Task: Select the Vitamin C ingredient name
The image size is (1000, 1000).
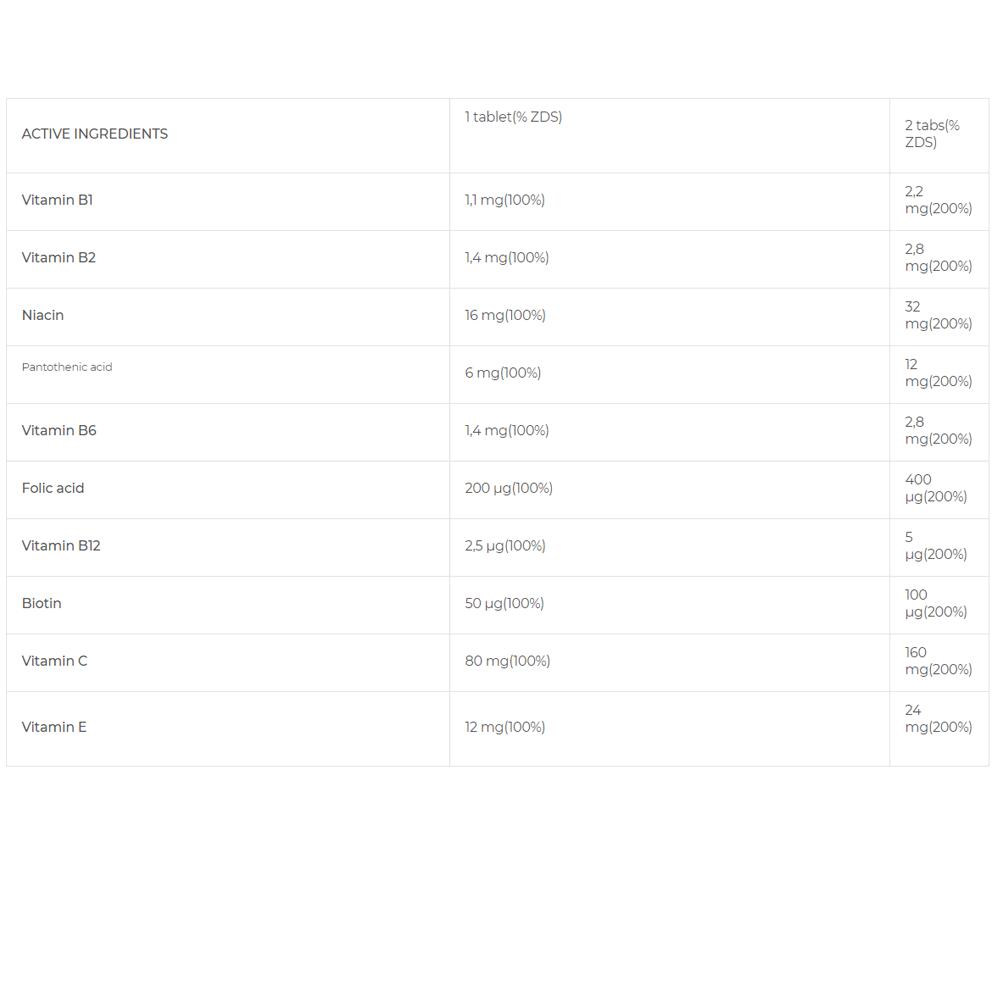Action: (55, 661)
